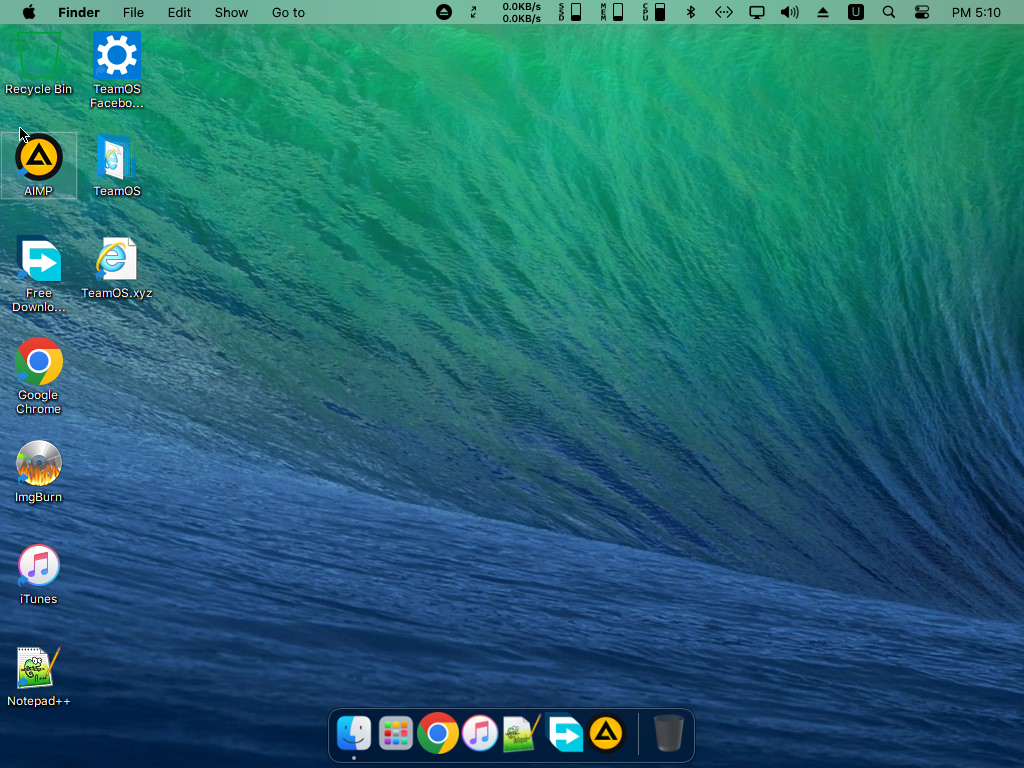1024x768 pixels.
Task: Open Finder from the dock
Action: click(354, 733)
